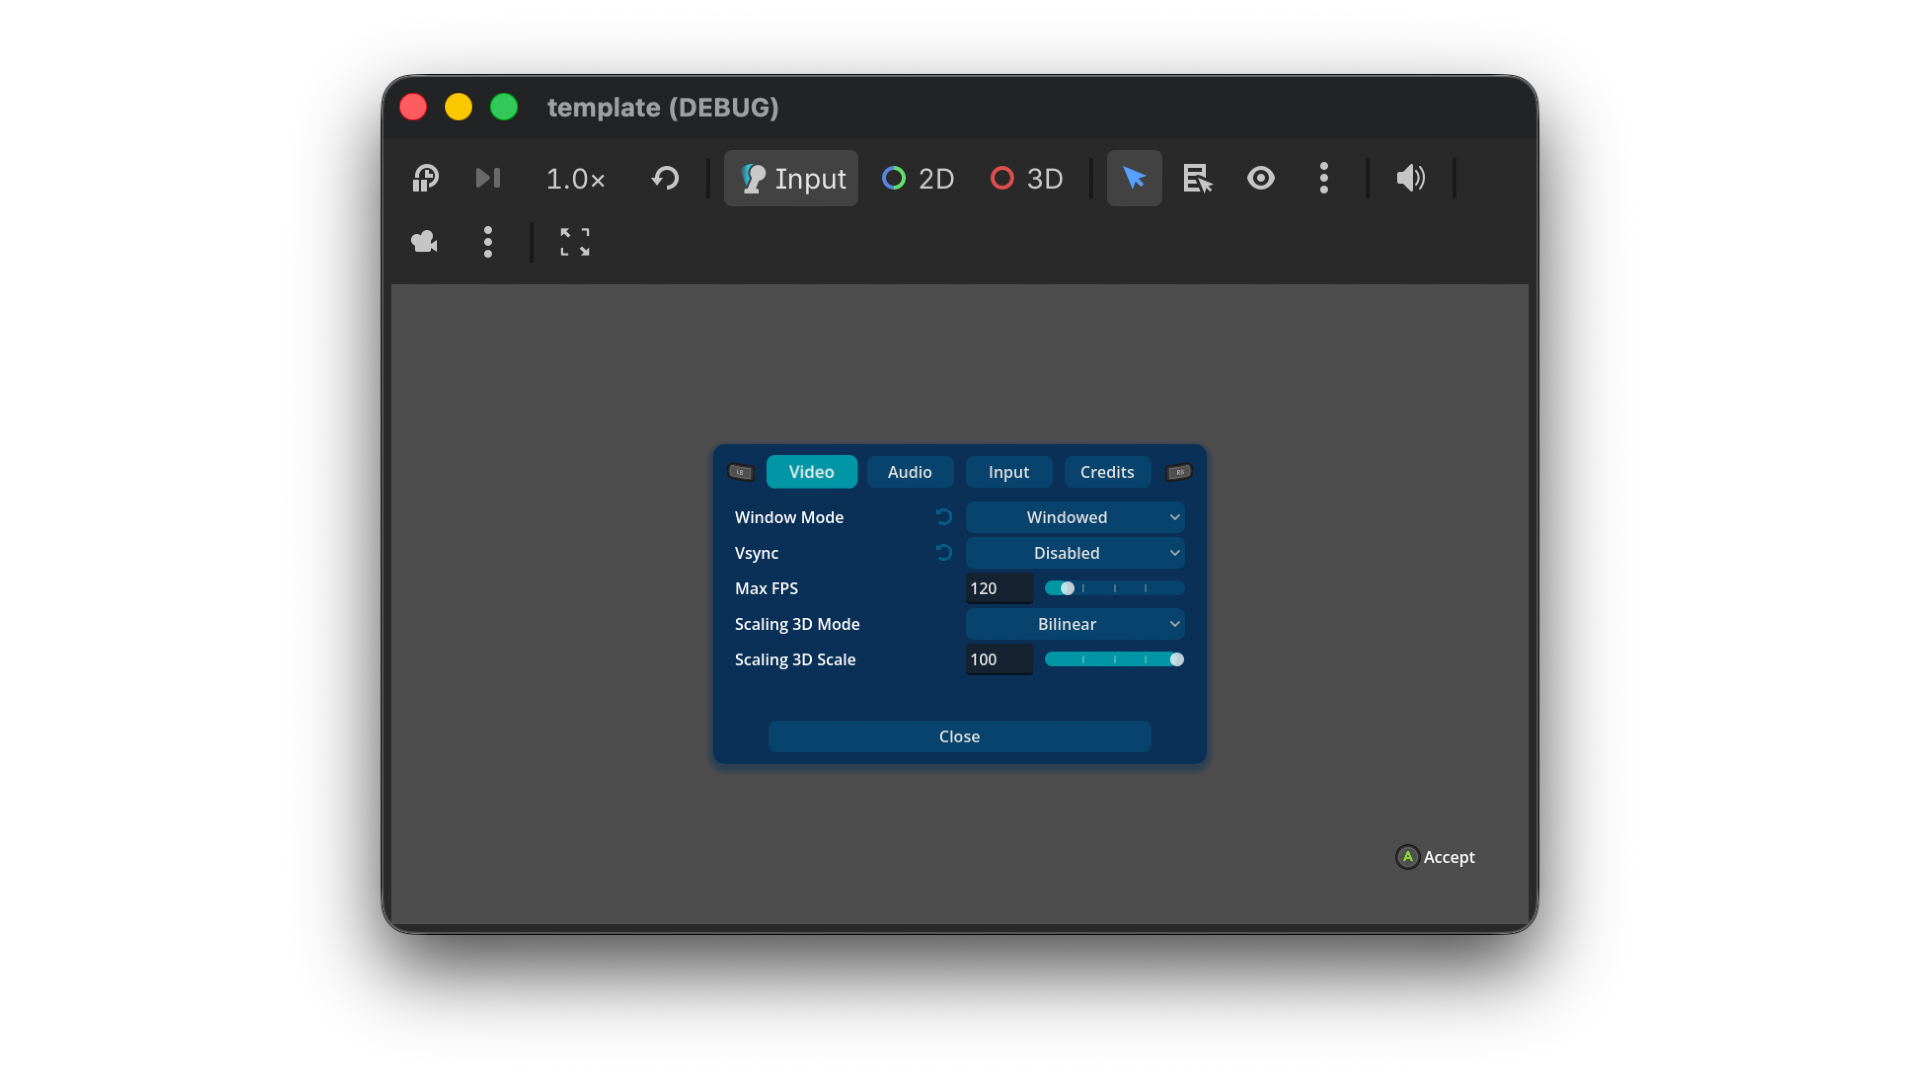Expand the Vsync dropdown set to Disabled
This screenshot has width=1920, height=1080.
click(x=1075, y=553)
